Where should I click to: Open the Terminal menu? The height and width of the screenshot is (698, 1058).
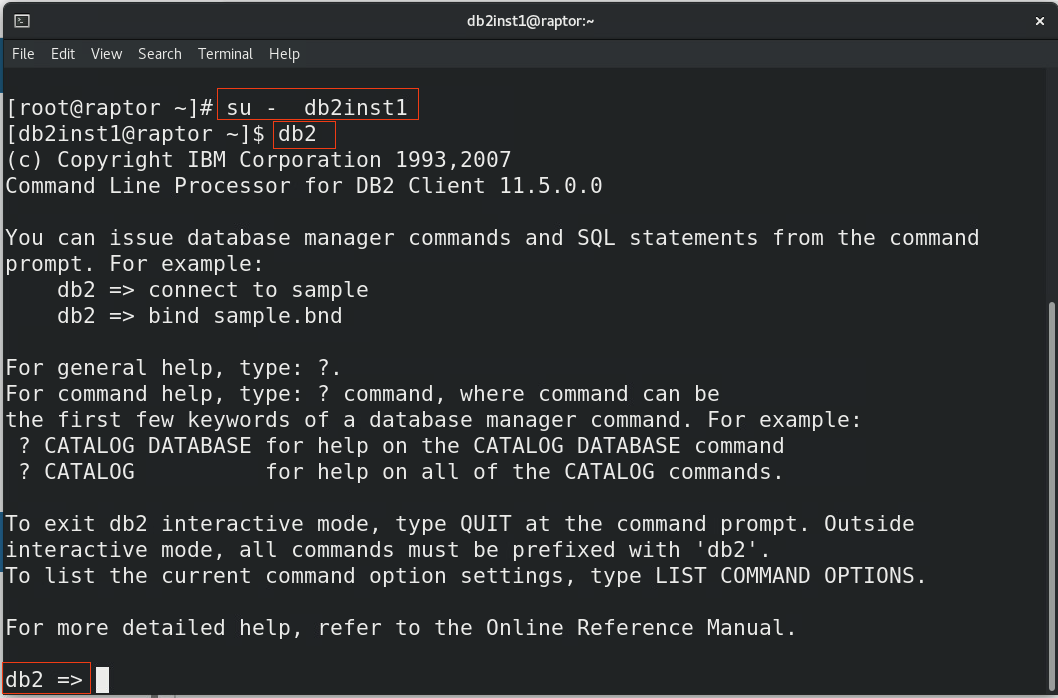(x=225, y=54)
